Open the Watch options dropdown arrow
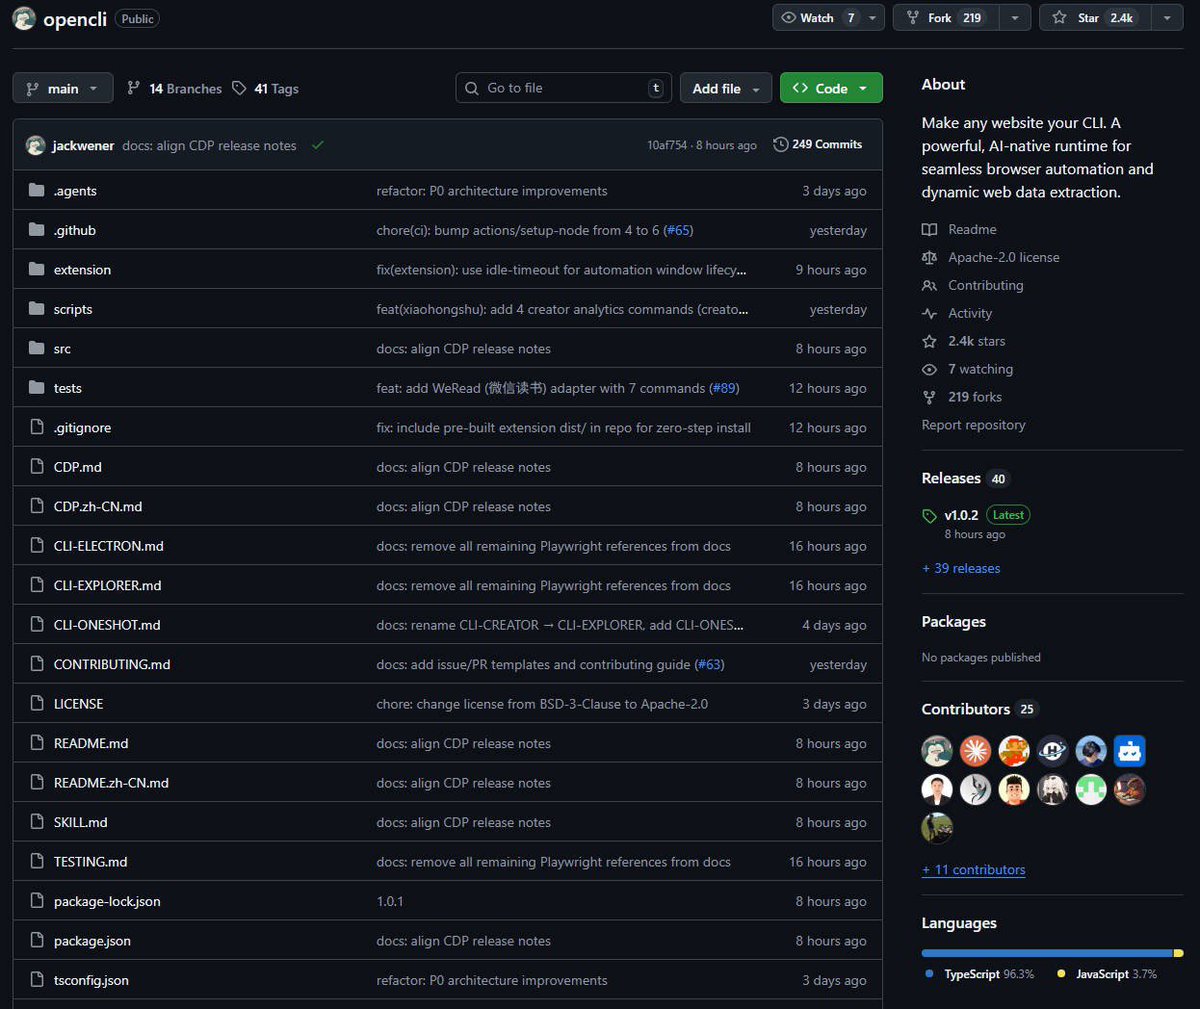 (873, 18)
